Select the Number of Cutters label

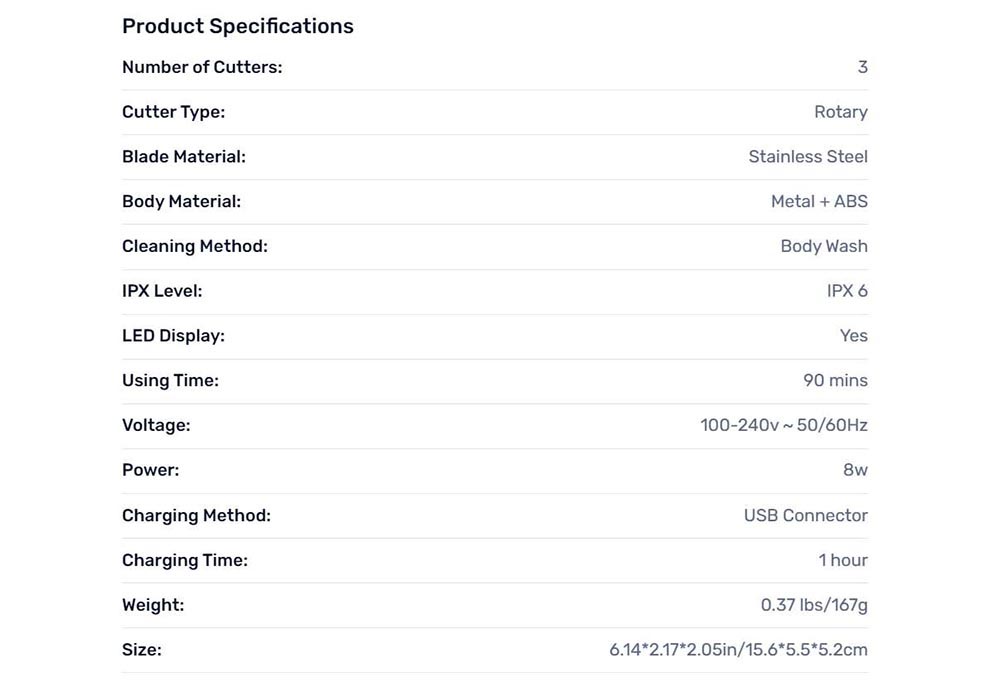point(202,67)
